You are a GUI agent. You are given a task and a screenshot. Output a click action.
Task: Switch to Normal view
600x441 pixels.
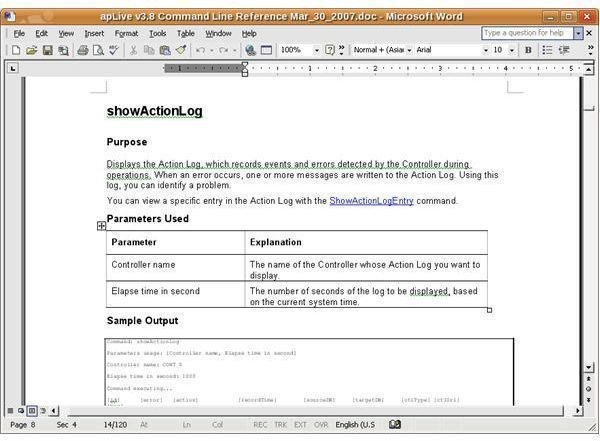coord(10,411)
